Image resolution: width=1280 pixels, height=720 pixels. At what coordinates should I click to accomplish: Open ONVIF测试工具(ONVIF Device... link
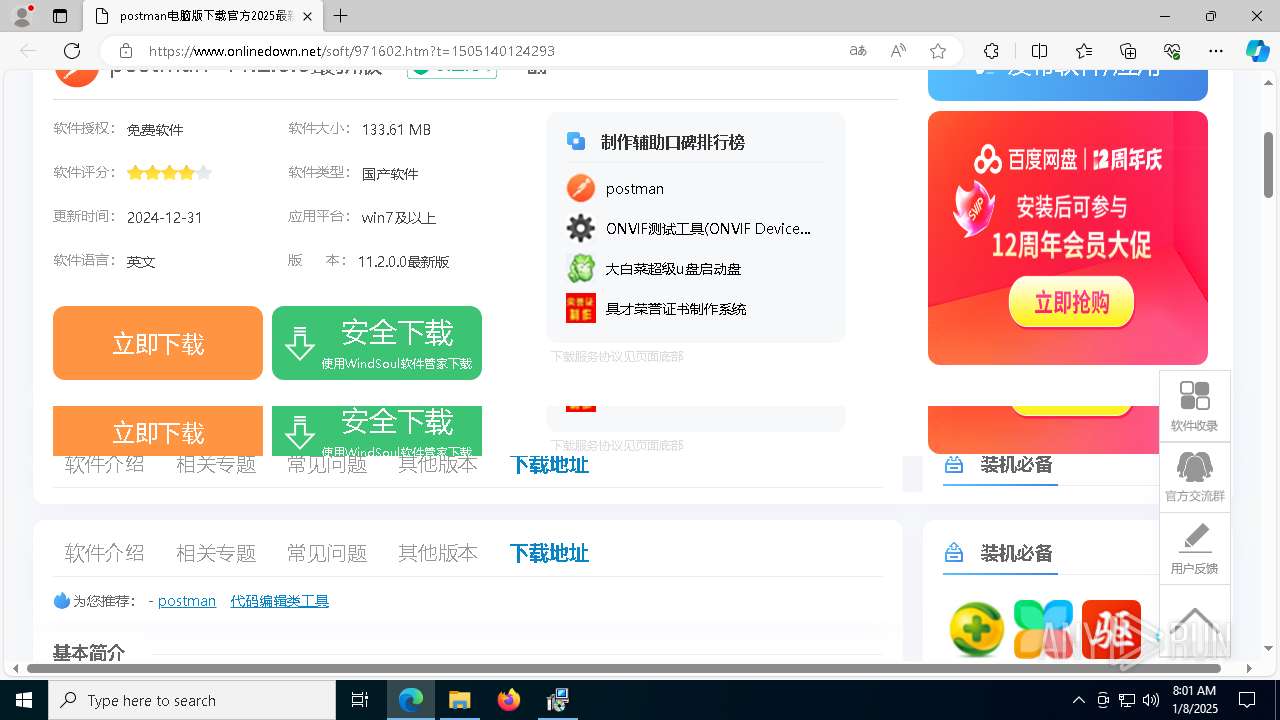coord(708,228)
